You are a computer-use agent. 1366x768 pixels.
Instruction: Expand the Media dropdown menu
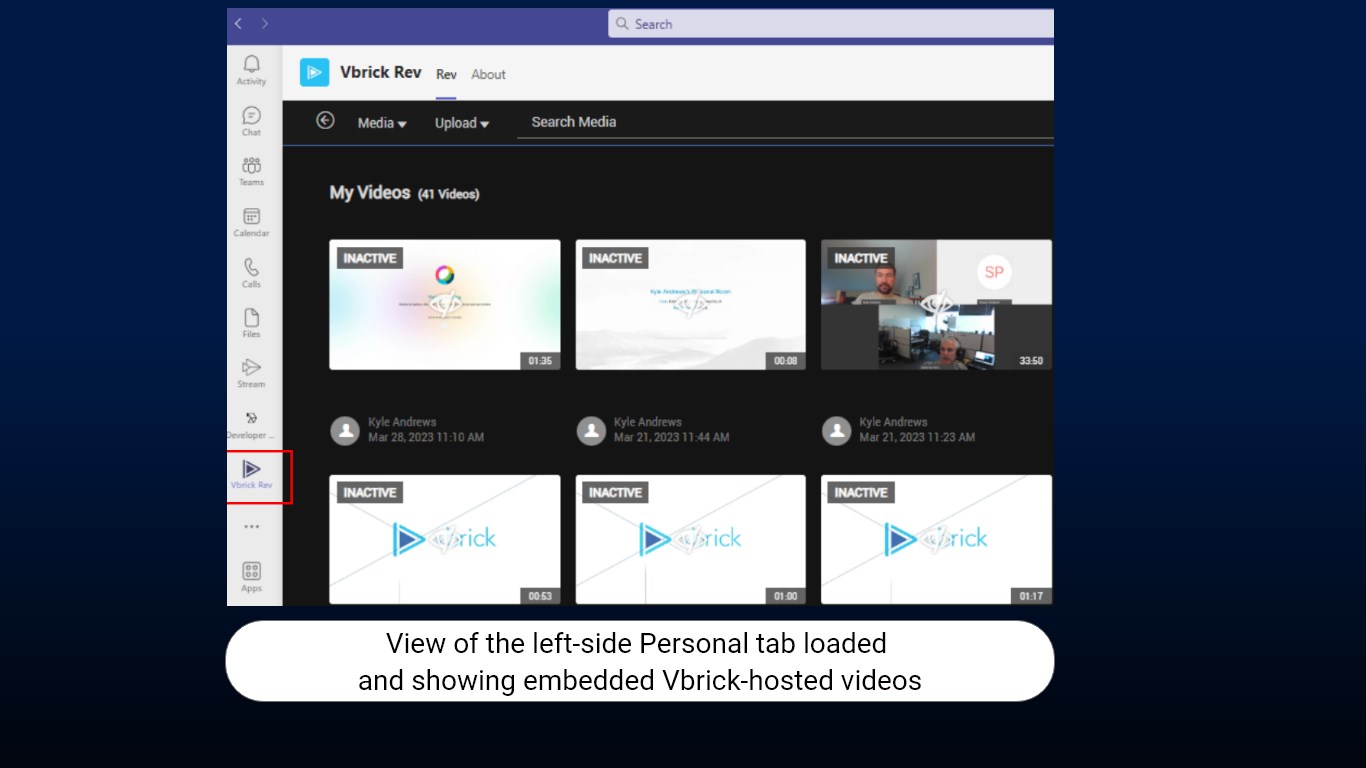pos(382,123)
